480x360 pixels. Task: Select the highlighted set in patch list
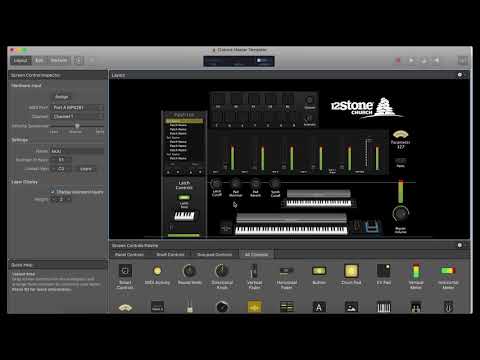point(184,121)
